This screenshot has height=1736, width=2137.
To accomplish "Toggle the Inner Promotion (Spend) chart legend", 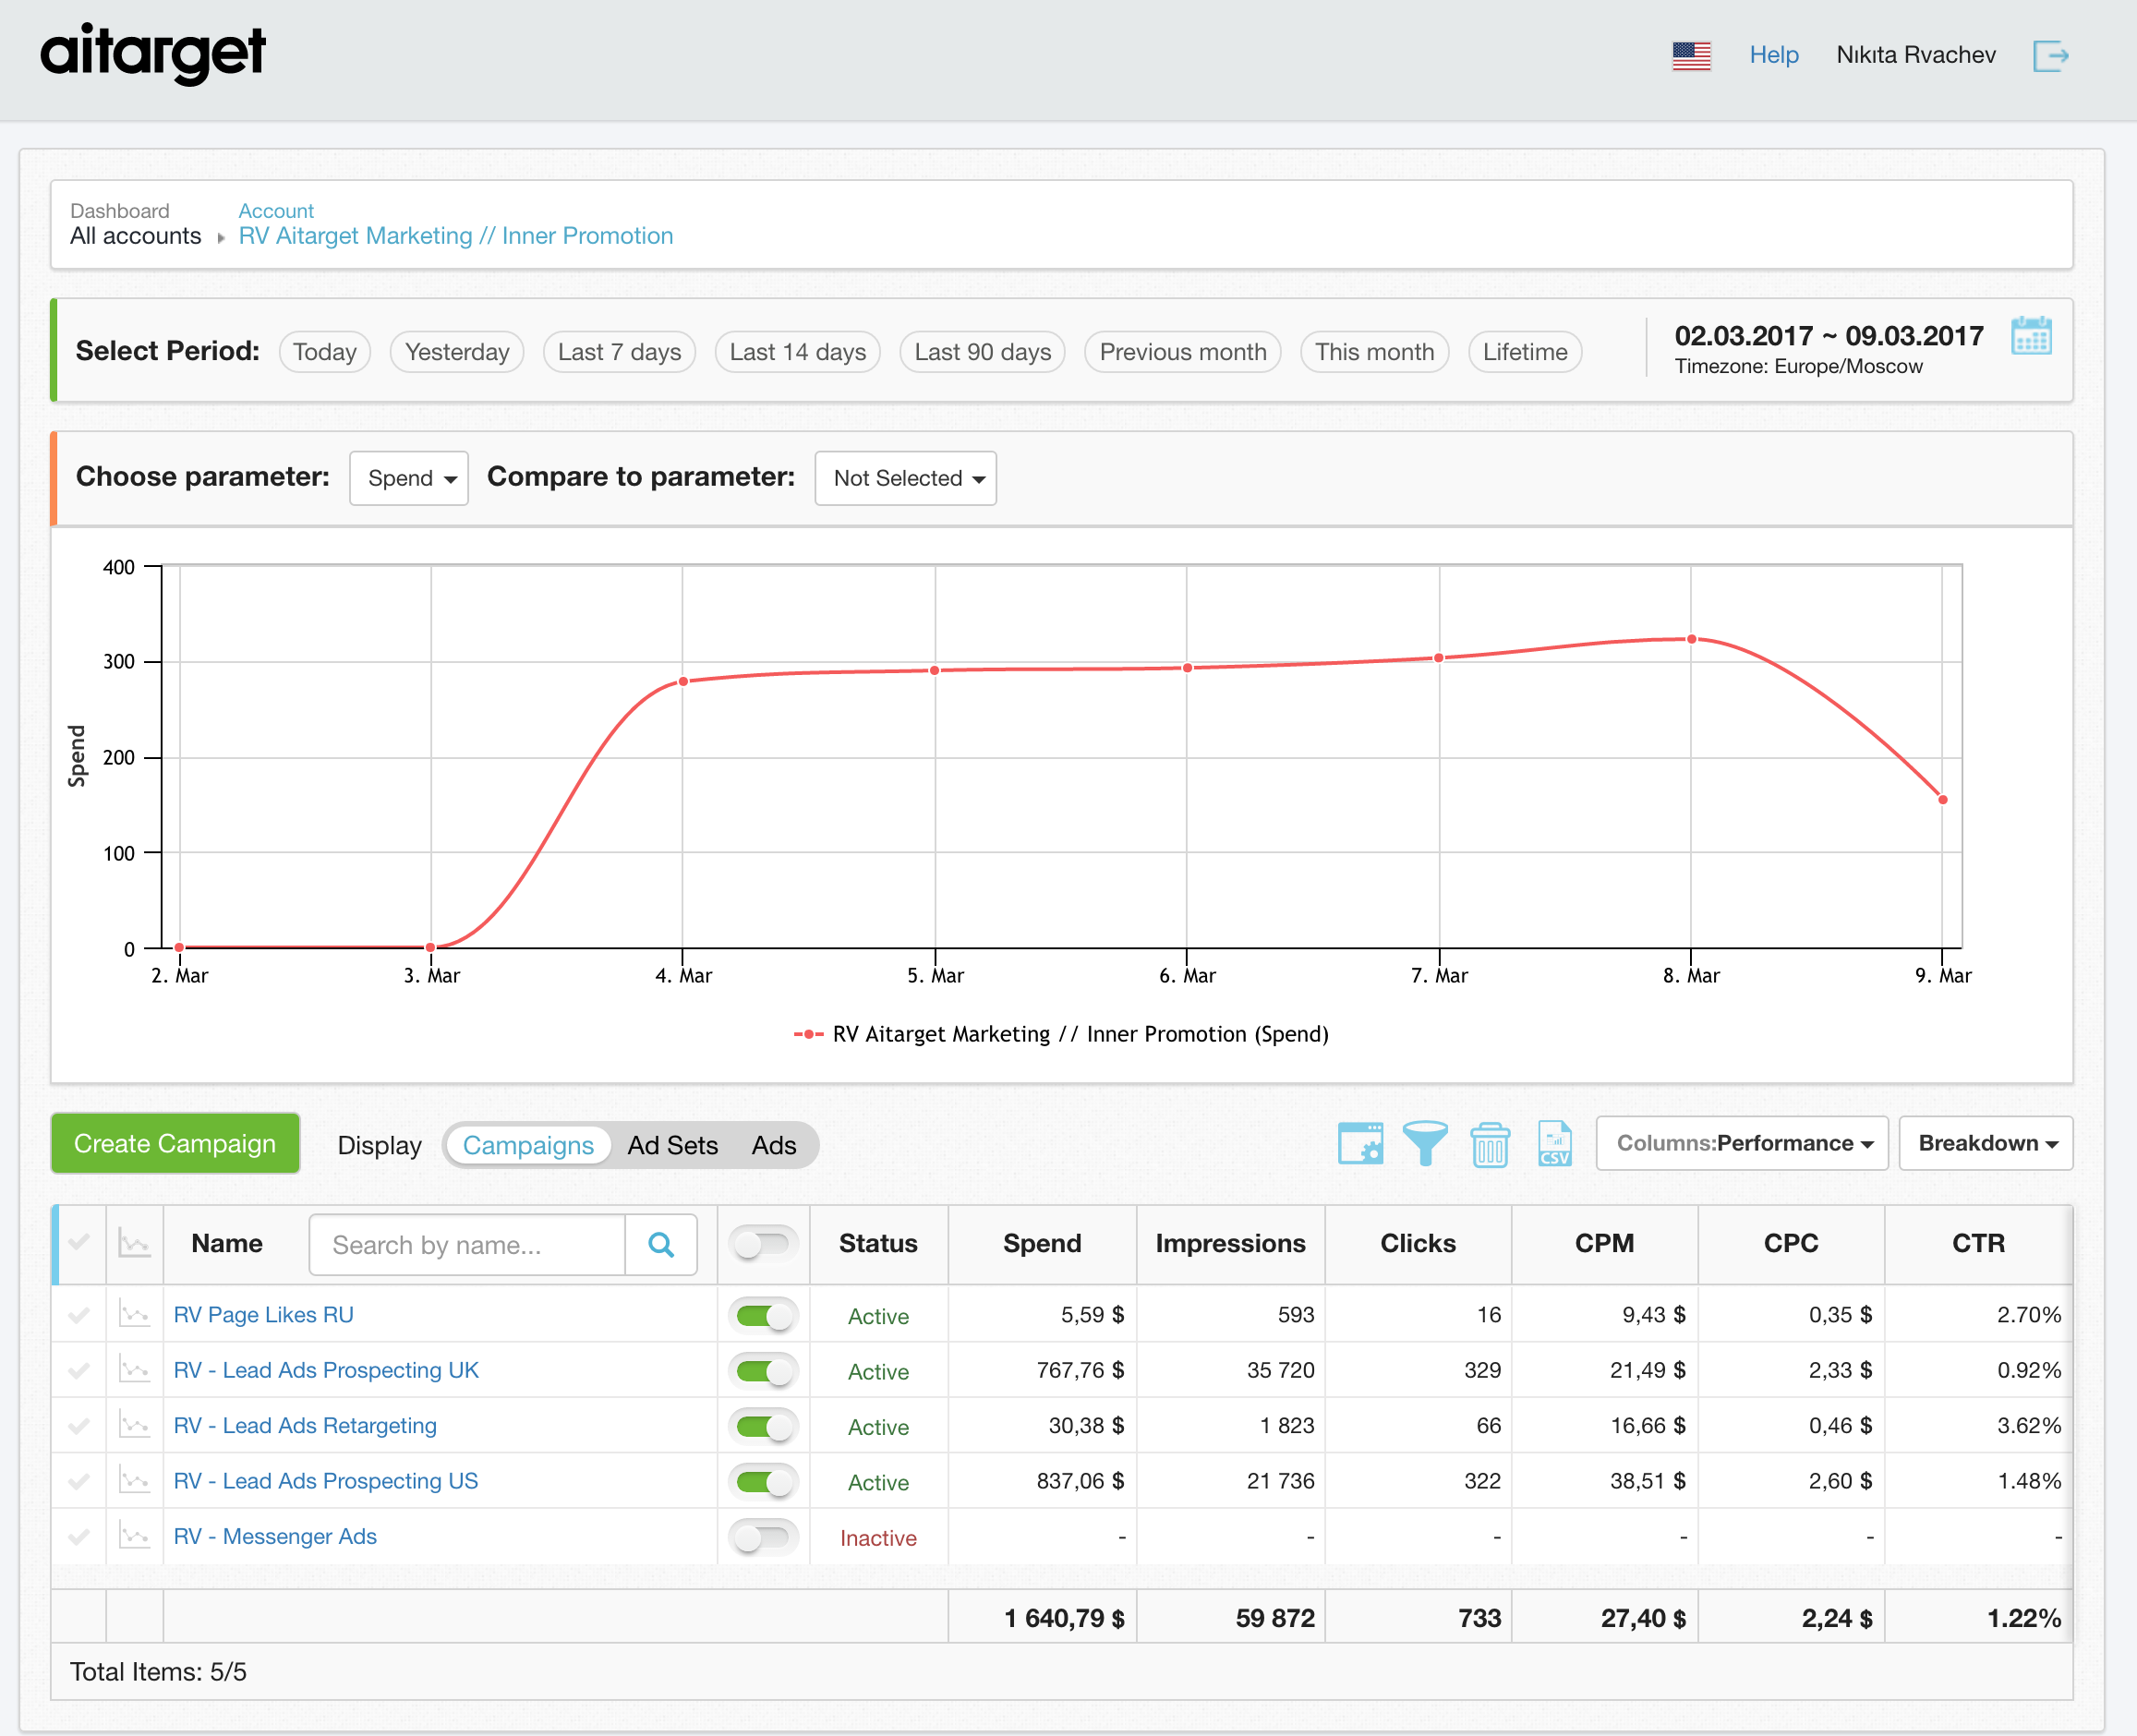I will [1061, 1034].
